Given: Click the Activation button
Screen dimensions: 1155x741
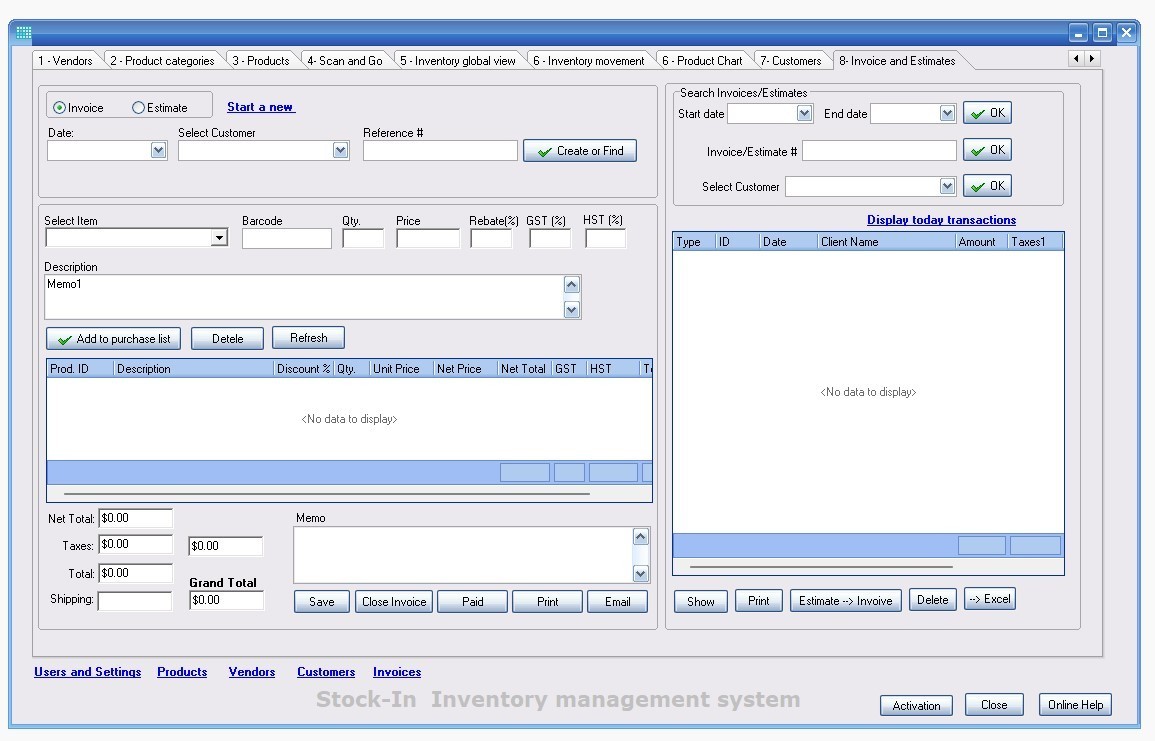Looking at the screenshot, I should click(x=916, y=706).
